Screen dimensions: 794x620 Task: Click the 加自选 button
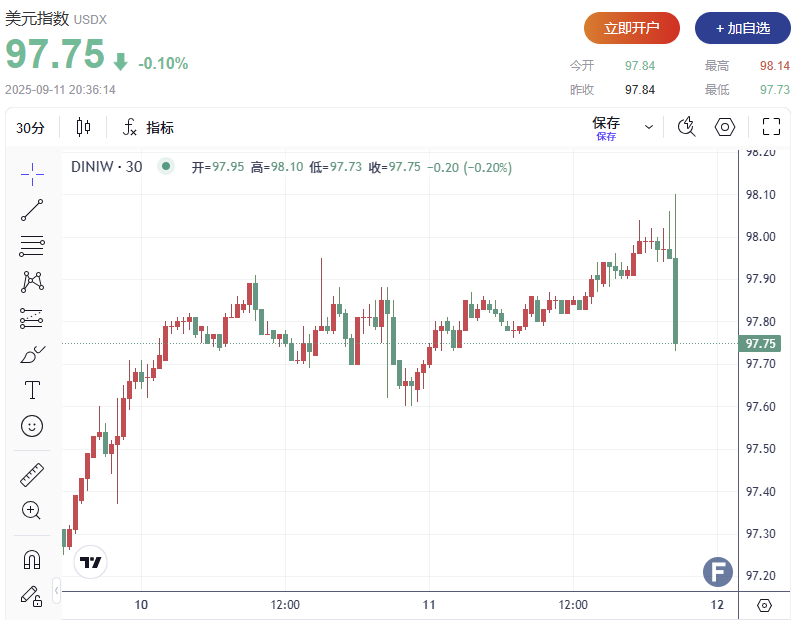pos(742,28)
